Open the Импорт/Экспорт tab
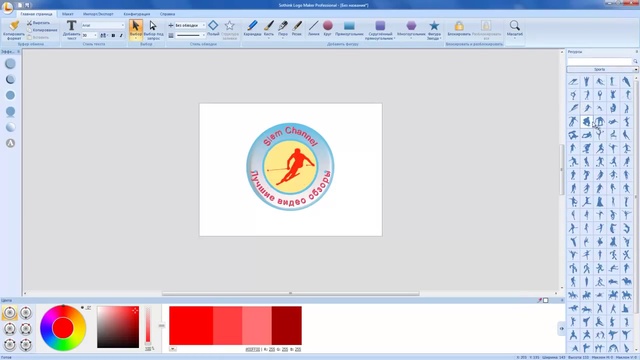Image resolution: width=640 pixels, height=360 pixels. click(98, 14)
